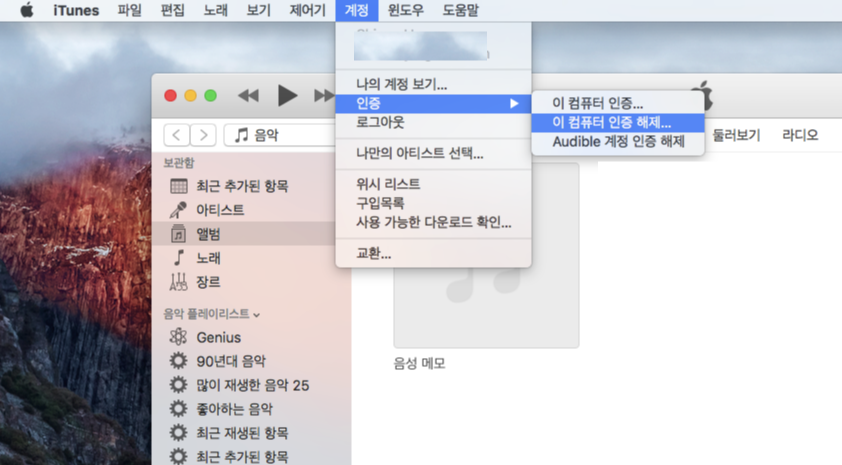Click the gear icon beside 많이 재생한 음악 25
The image size is (842, 465).
pos(178,385)
